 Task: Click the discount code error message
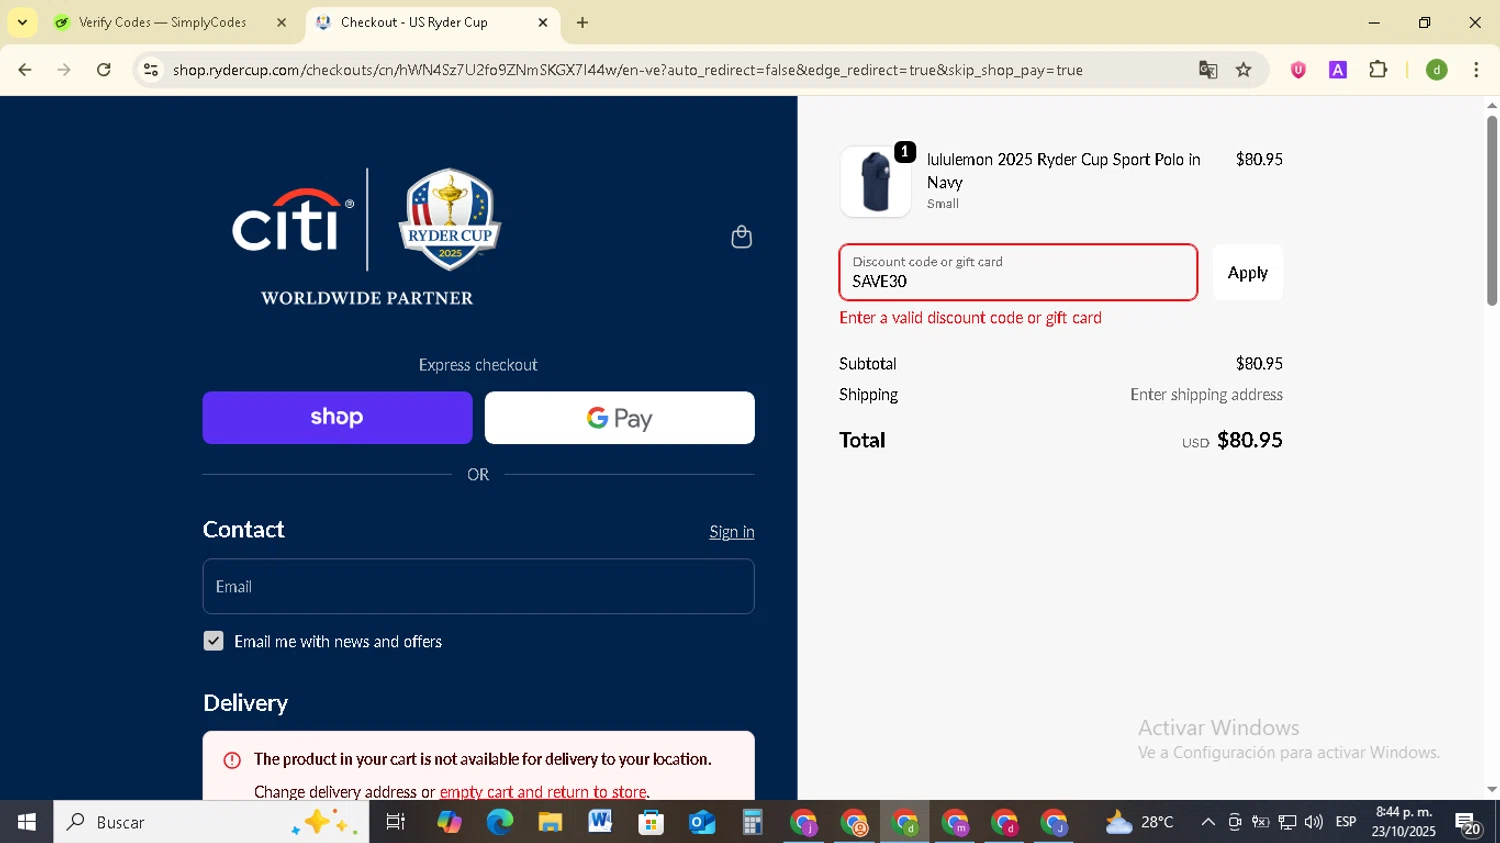tap(970, 318)
